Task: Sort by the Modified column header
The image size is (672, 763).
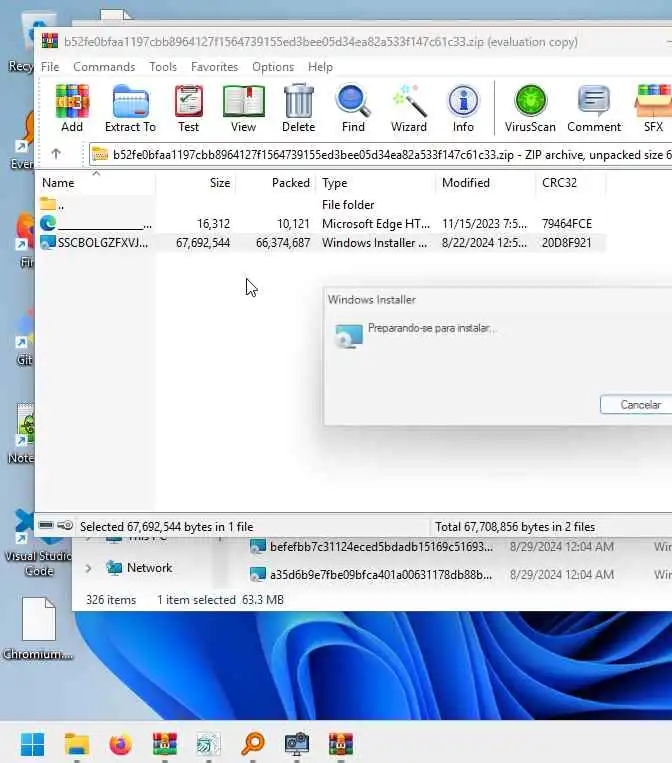Action: [x=486, y=183]
